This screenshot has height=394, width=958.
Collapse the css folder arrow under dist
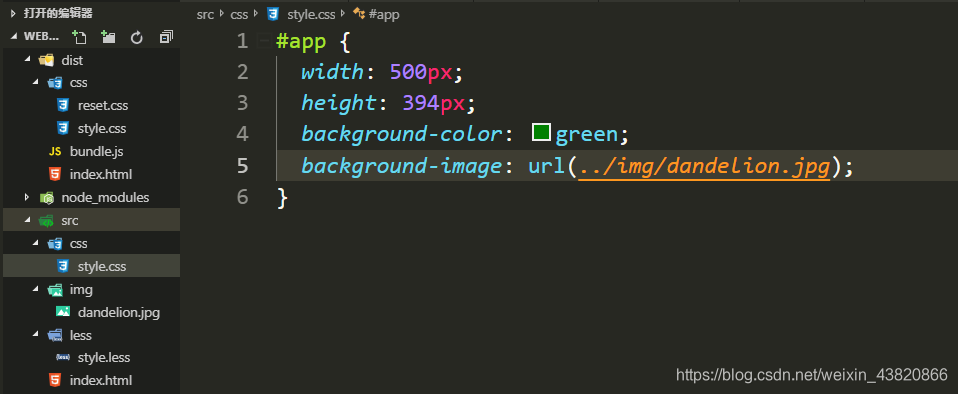35,82
